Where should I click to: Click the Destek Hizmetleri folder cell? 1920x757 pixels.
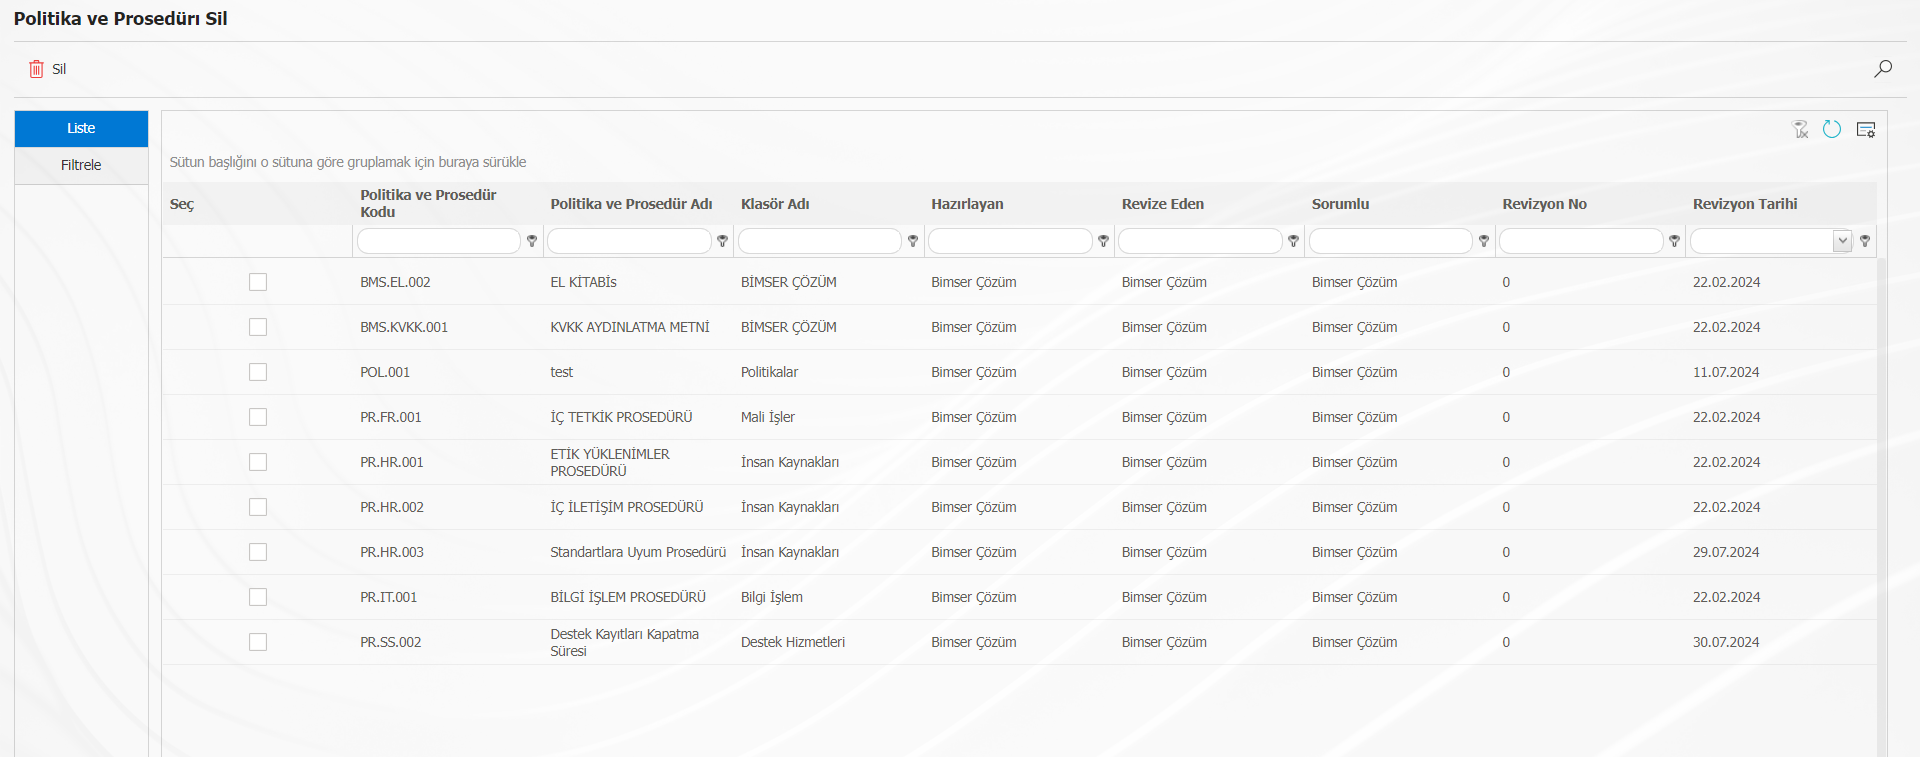tap(793, 642)
